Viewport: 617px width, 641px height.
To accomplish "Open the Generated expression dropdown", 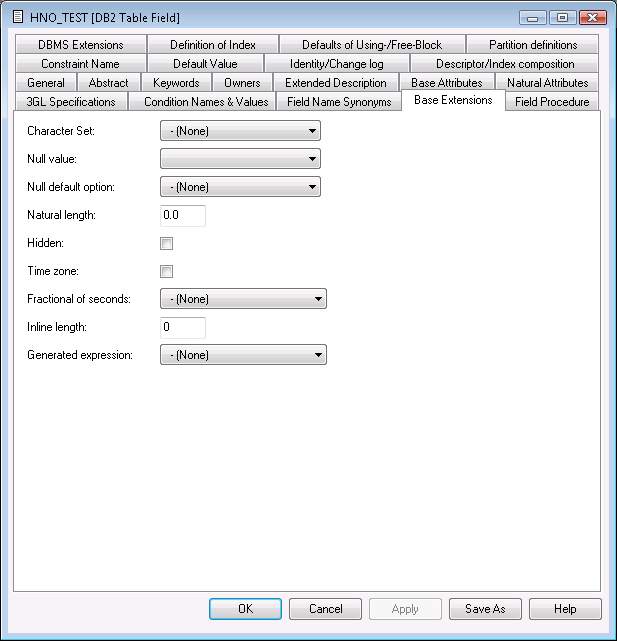I will tap(243, 355).
